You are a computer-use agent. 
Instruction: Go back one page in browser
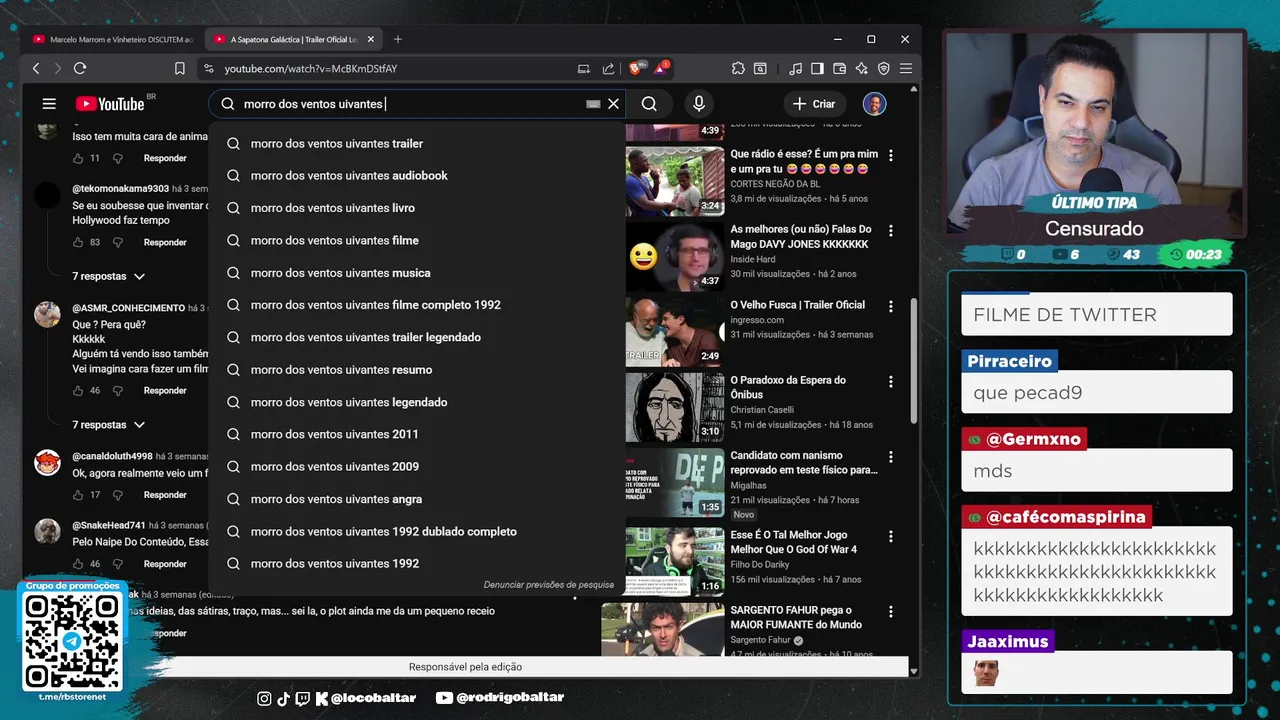click(36, 68)
